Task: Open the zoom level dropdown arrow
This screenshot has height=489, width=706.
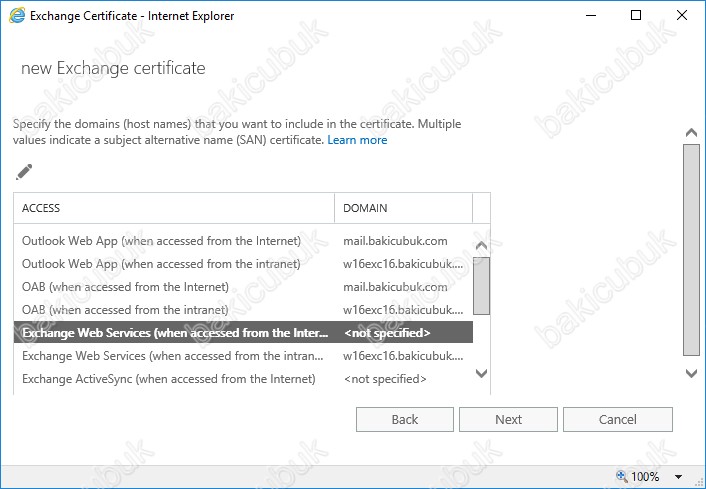Action: pos(678,476)
